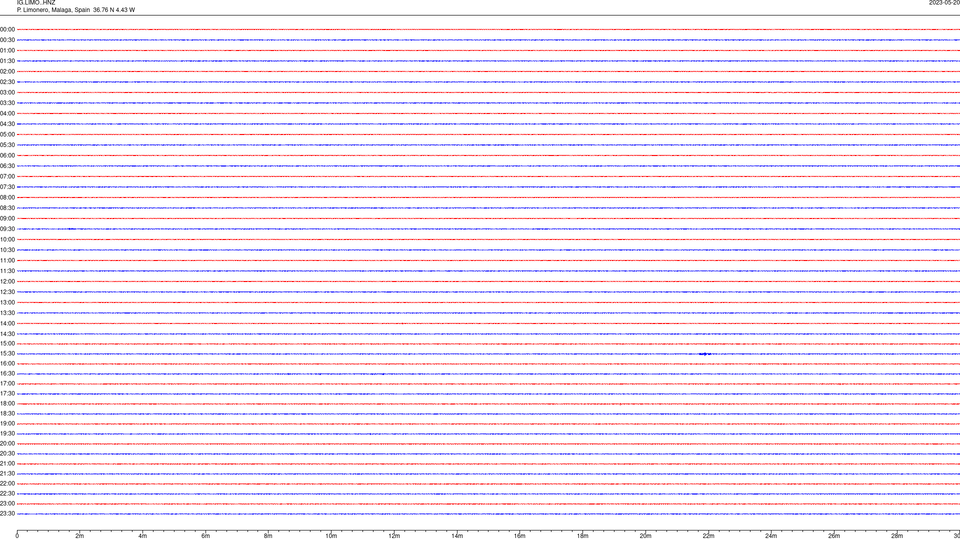
Task: Select the 02:30 trace time label
Action: (7, 82)
